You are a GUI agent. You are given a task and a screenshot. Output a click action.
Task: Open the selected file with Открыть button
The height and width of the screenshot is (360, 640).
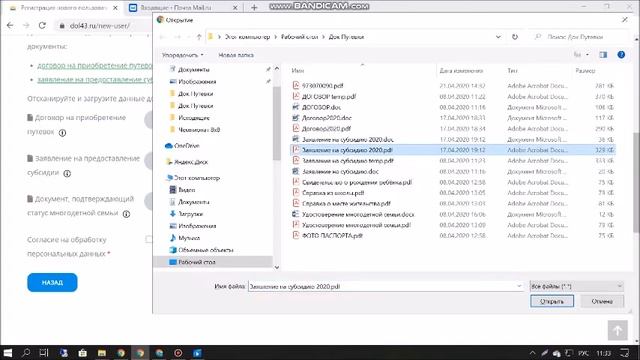click(x=552, y=301)
